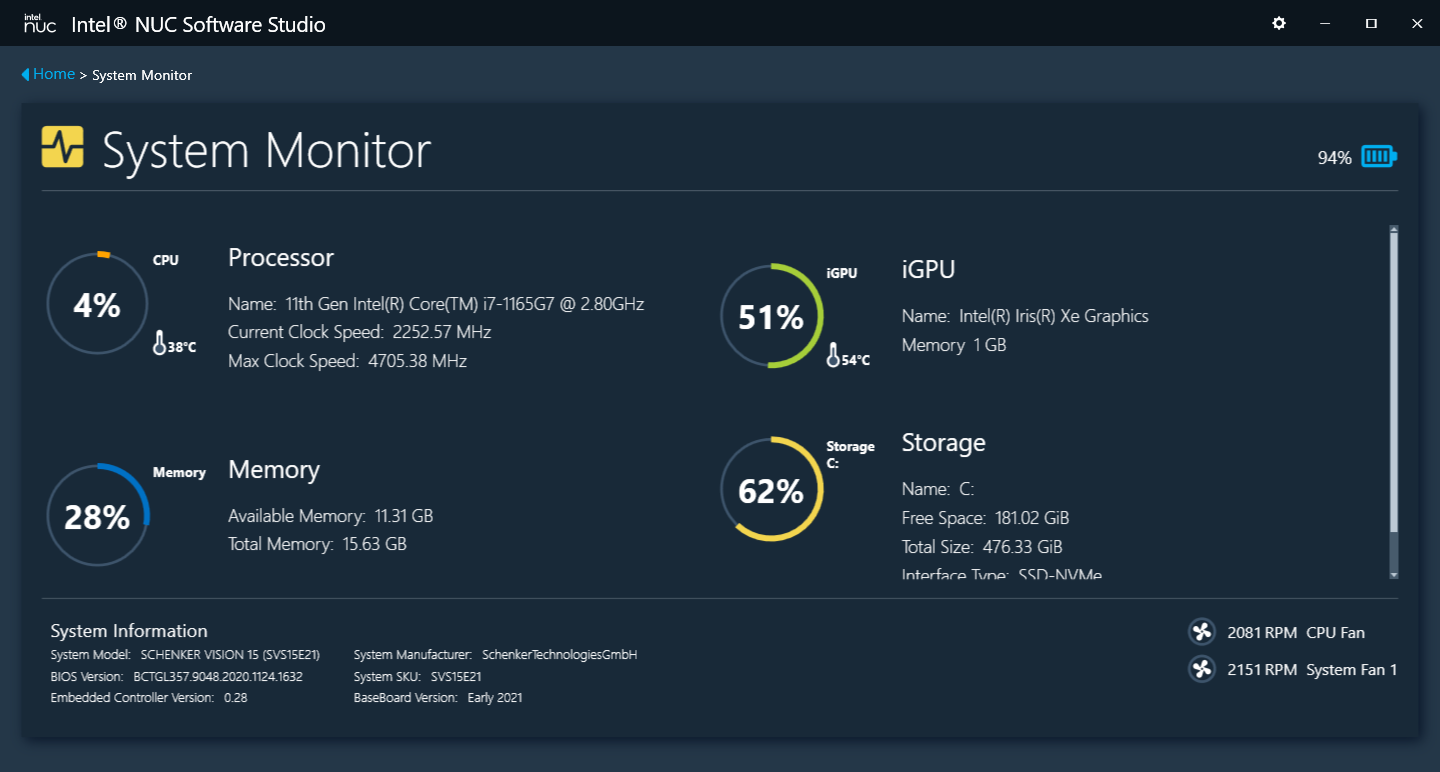
Task: Click the 94% battery percentage text
Action: pyautogui.click(x=1334, y=157)
